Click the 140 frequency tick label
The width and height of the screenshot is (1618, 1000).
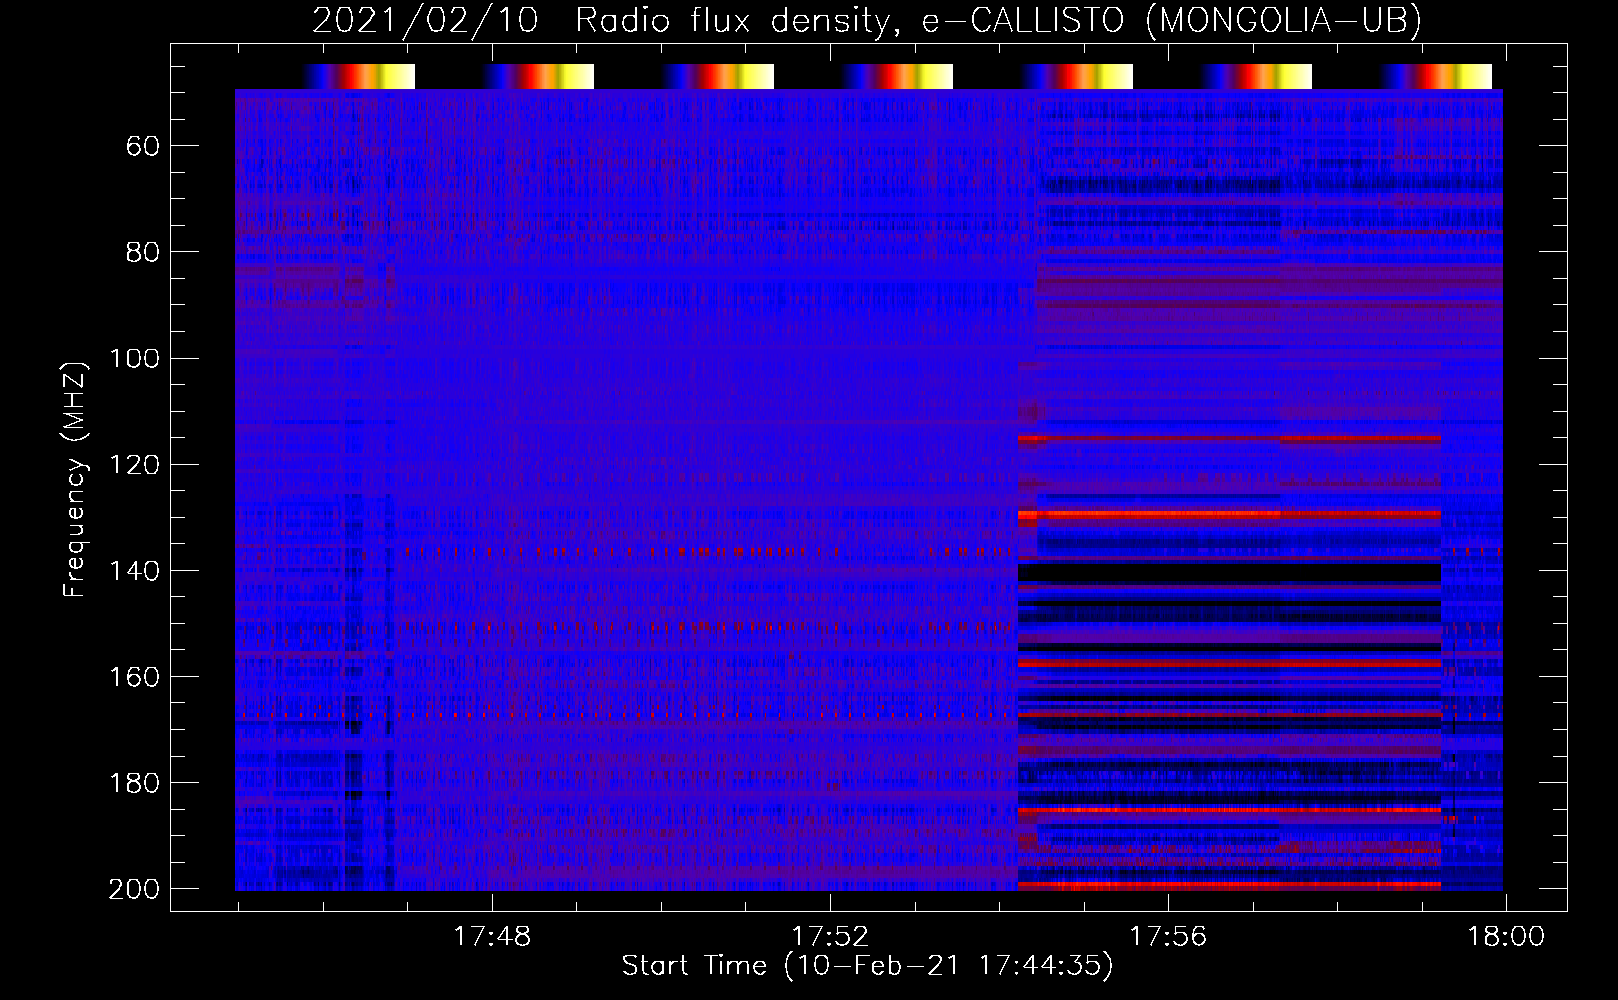[x=135, y=570]
